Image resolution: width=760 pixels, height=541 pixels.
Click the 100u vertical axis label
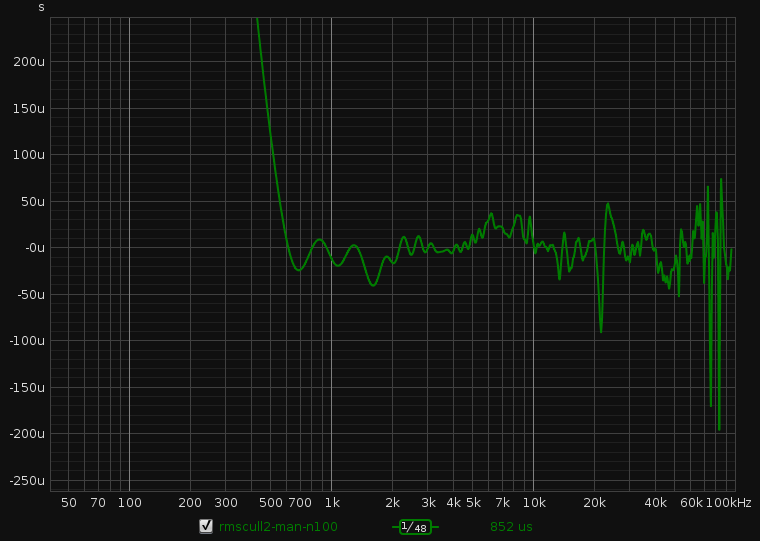pos(31,155)
